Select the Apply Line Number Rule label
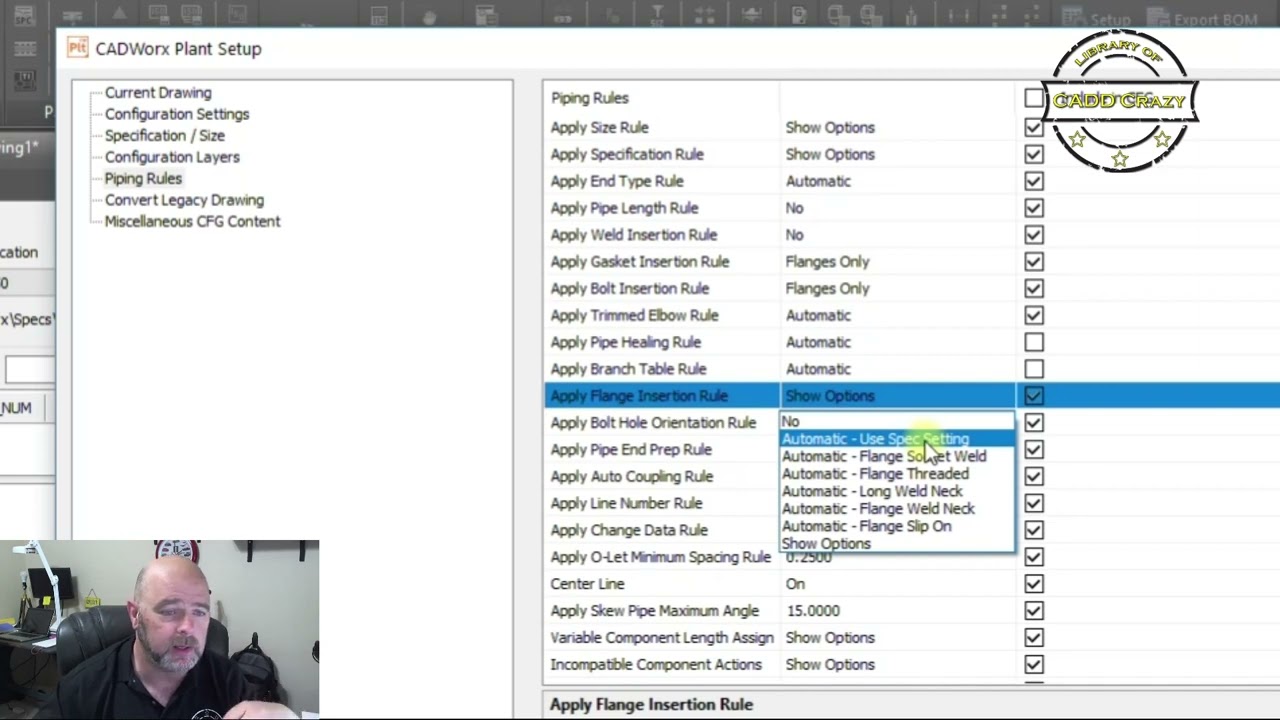 coord(626,503)
